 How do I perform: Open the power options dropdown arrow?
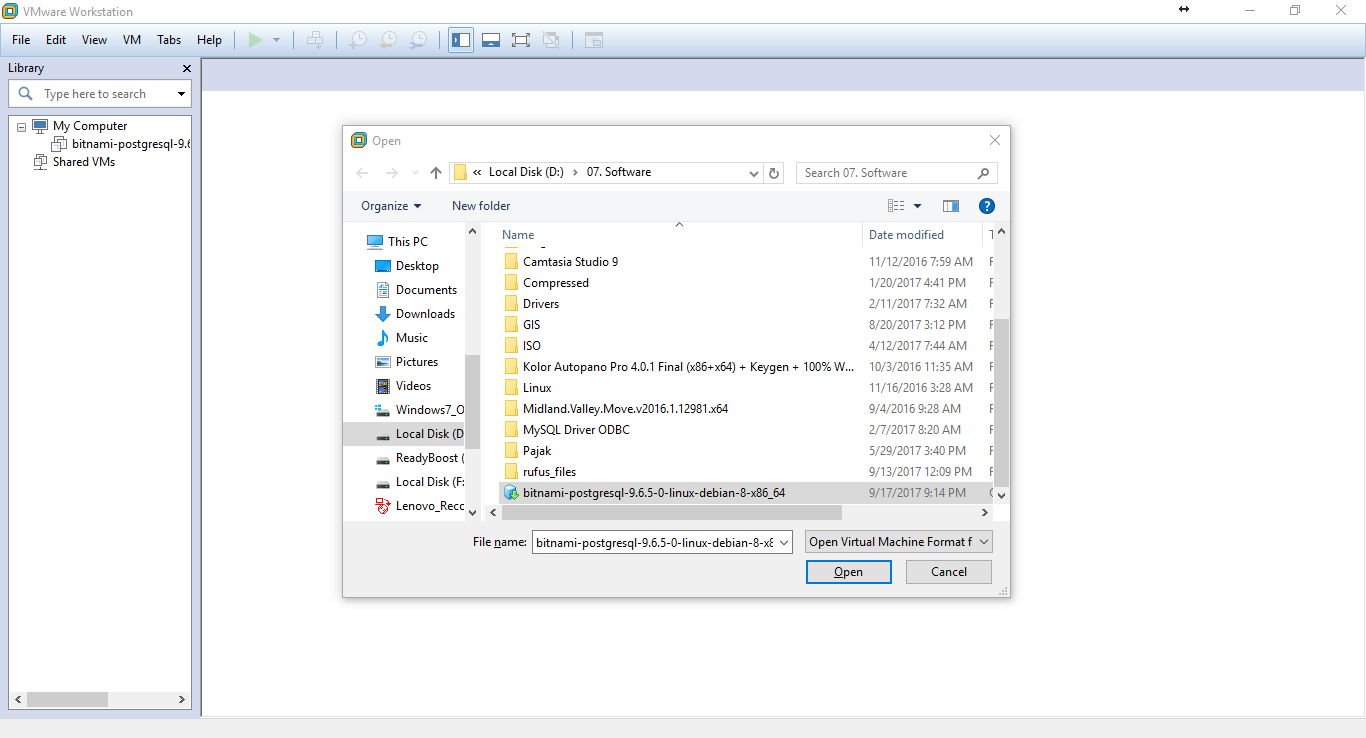277,40
